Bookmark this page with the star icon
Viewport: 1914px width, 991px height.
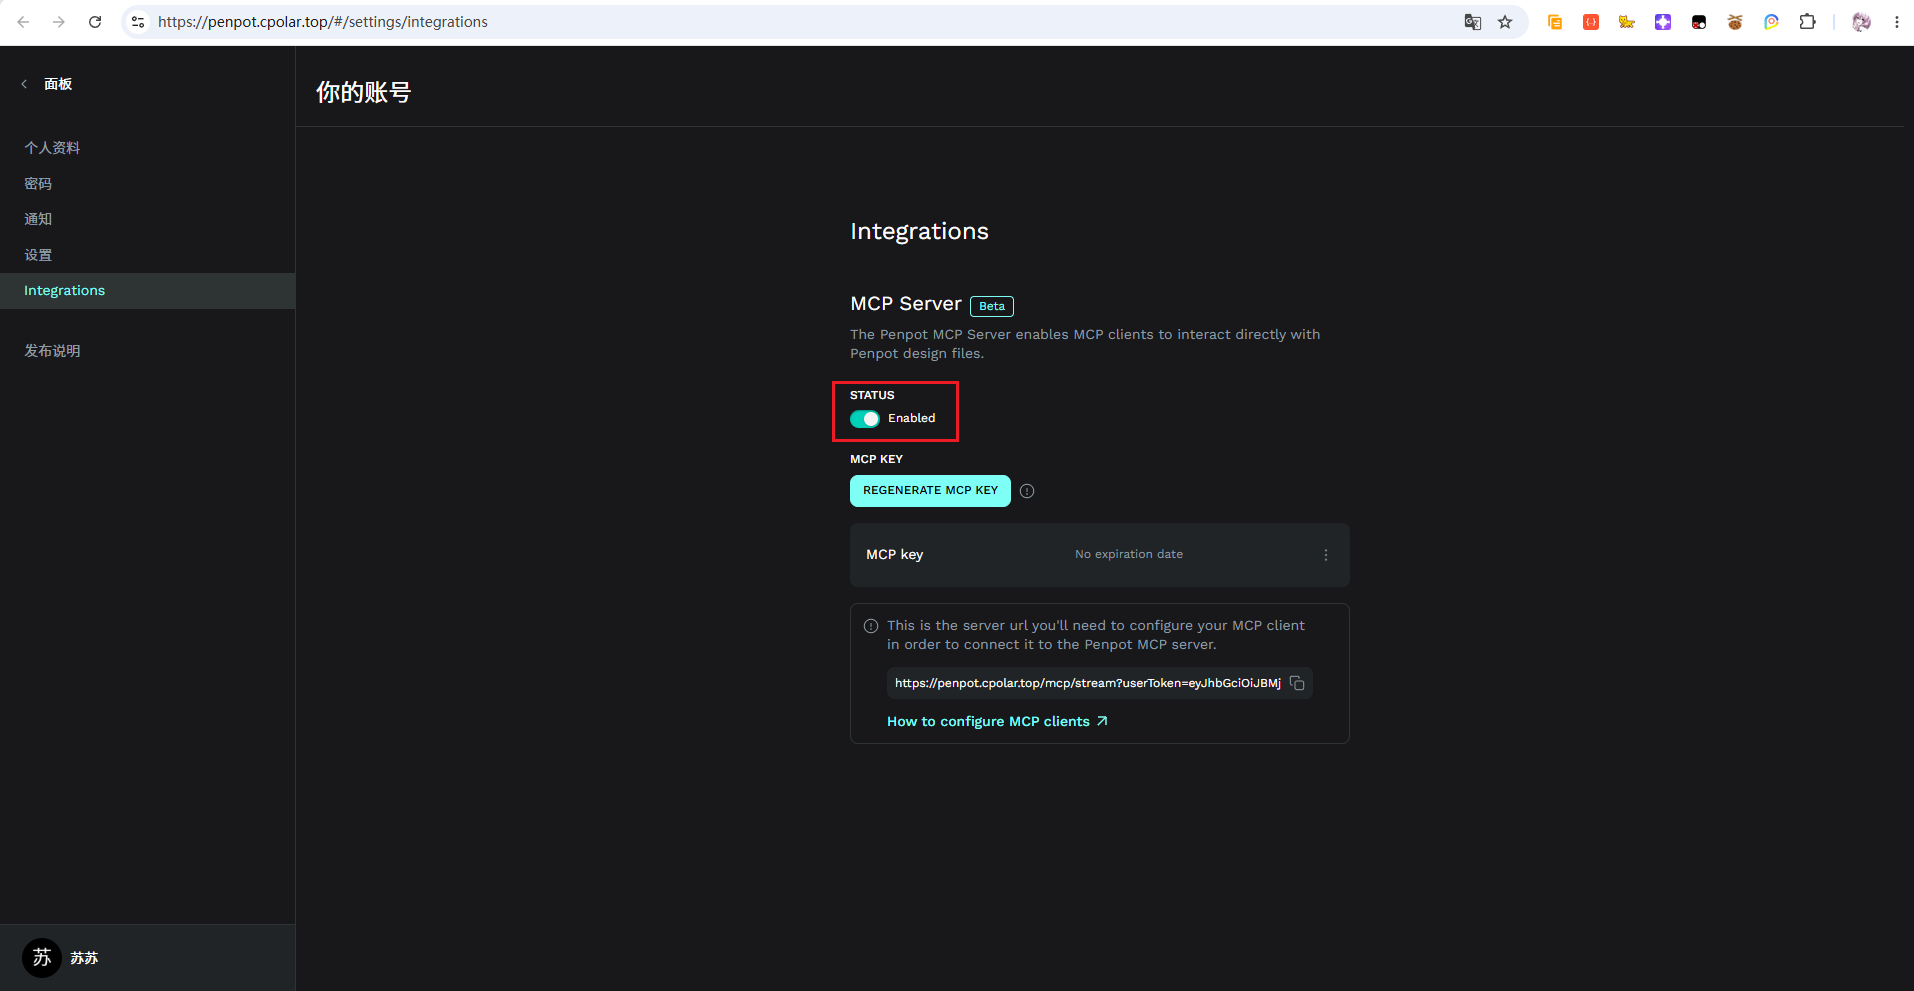coord(1505,22)
